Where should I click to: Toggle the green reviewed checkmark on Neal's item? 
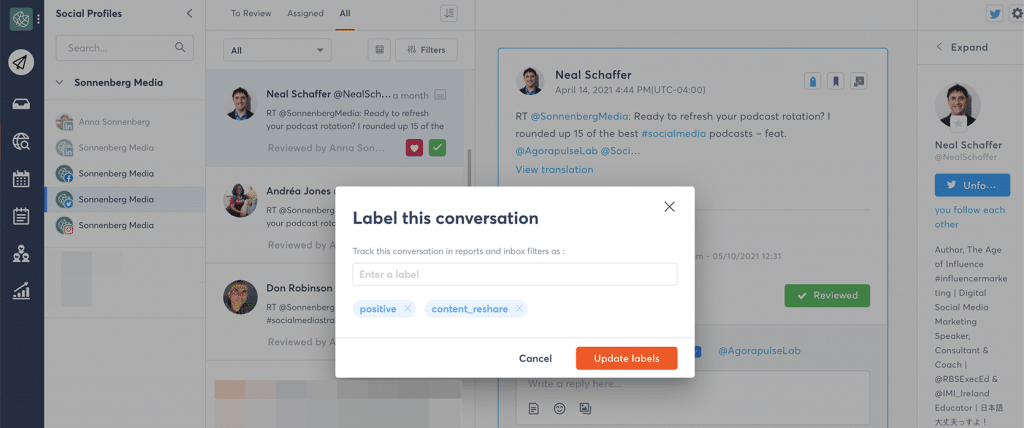point(438,148)
